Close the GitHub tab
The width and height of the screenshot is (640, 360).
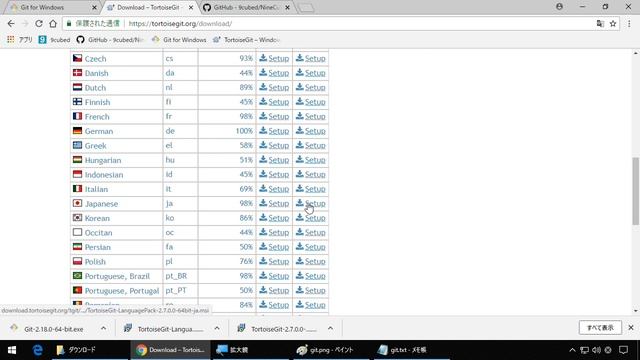click(287, 7)
